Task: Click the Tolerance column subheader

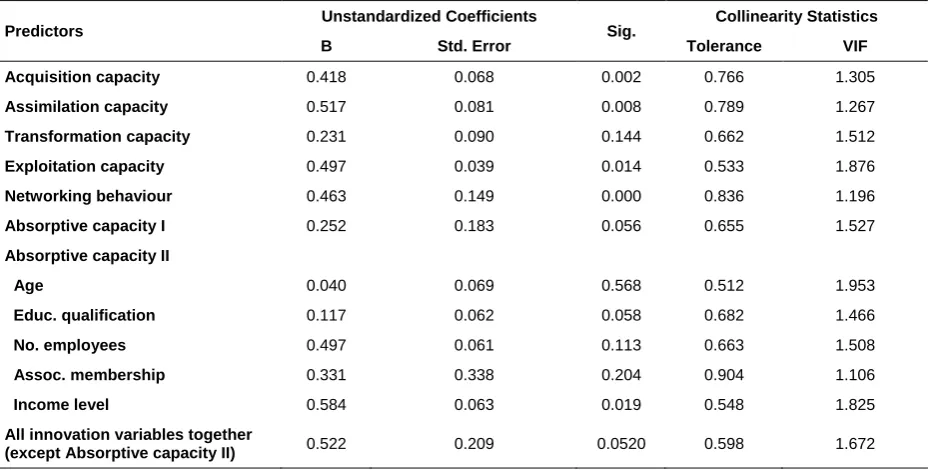Action: 724,46
